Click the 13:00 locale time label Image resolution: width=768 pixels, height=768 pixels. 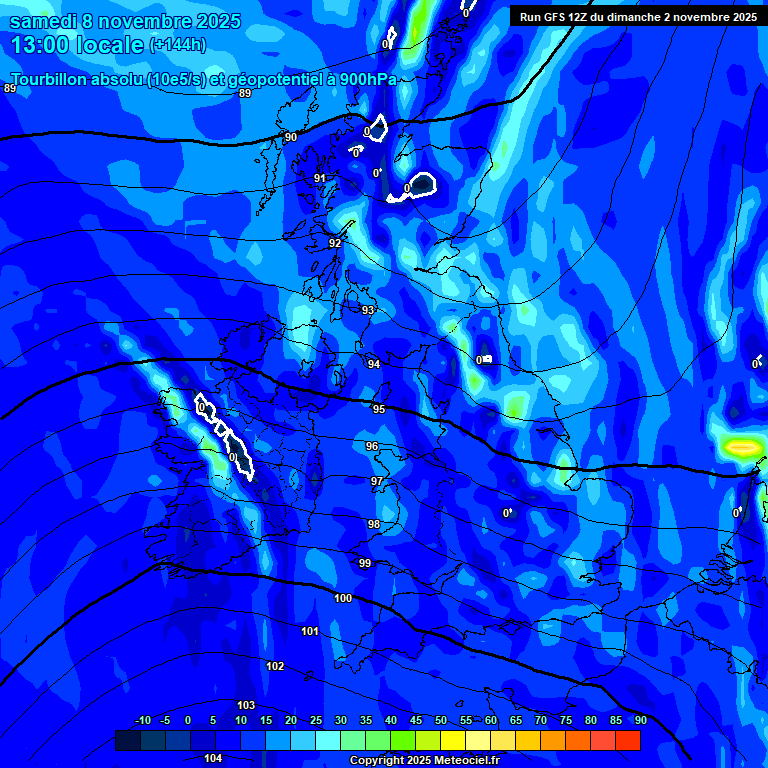point(77,45)
